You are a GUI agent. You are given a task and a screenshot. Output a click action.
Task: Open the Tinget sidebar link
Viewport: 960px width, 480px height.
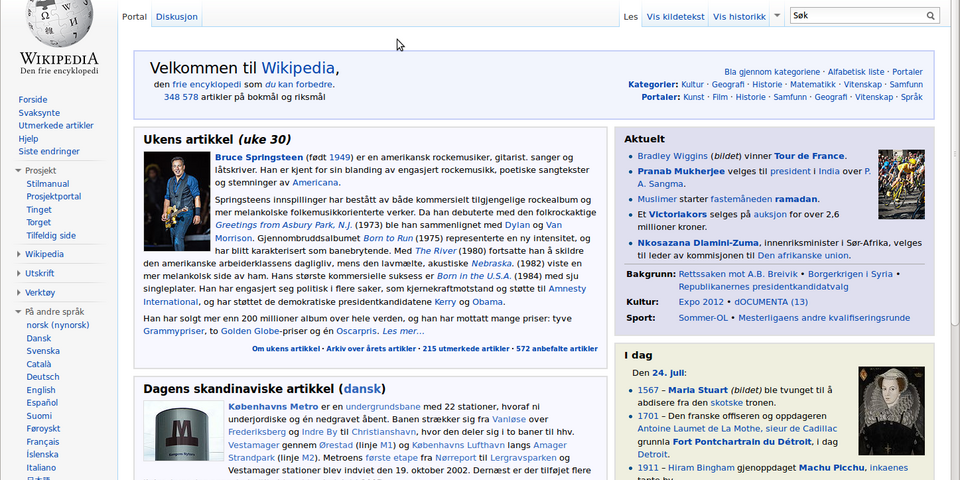tap(39, 209)
